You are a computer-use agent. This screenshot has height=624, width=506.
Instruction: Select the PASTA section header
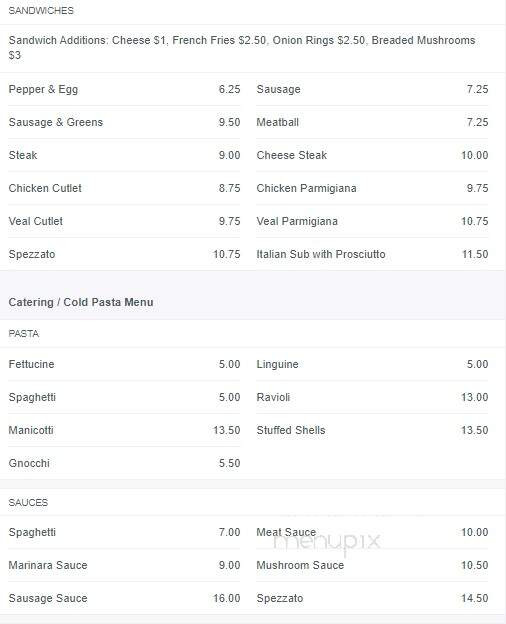pyautogui.click(x=23, y=333)
